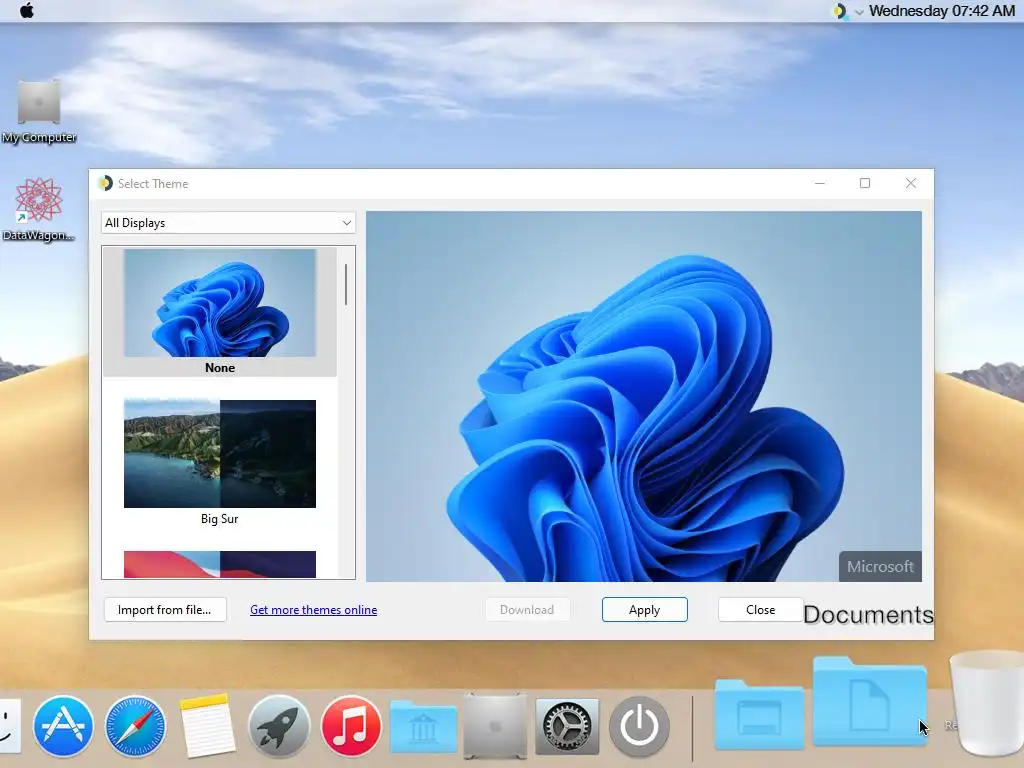This screenshot has width=1024, height=768.
Task: Close the Select Theme window with X
Action: 911,184
